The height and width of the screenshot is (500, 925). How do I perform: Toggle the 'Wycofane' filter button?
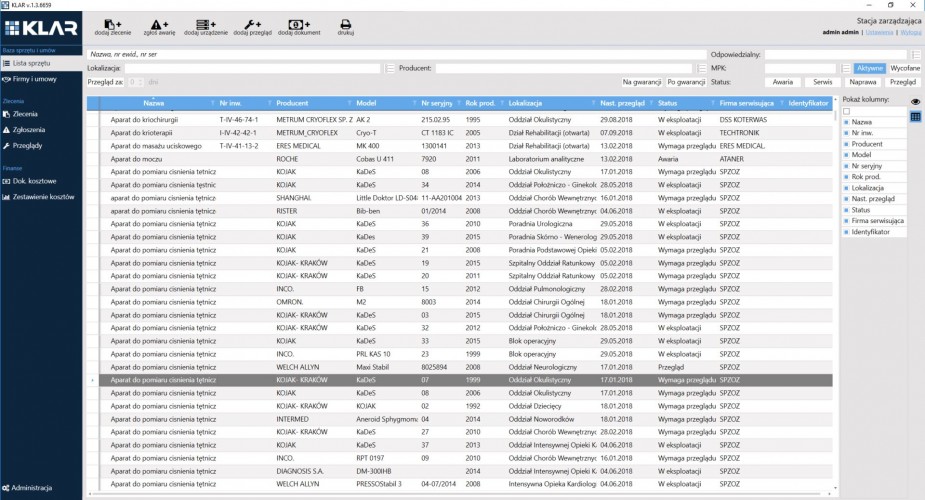tap(905, 68)
